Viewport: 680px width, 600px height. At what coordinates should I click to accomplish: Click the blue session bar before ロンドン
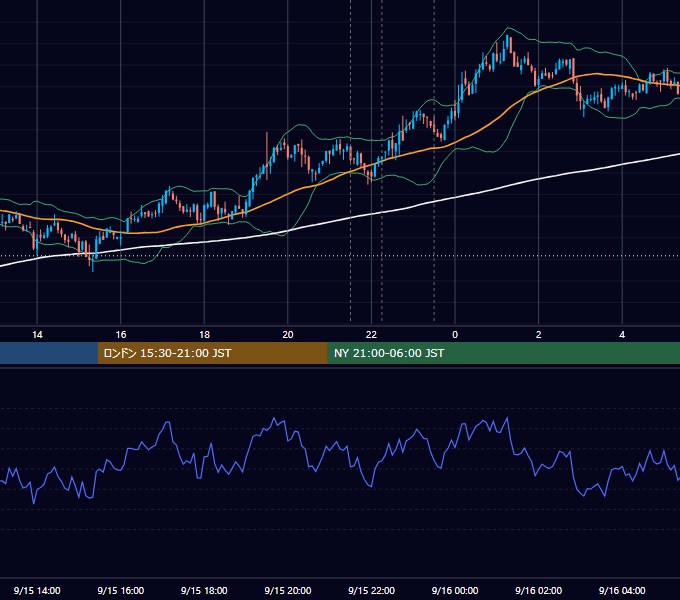coord(49,353)
